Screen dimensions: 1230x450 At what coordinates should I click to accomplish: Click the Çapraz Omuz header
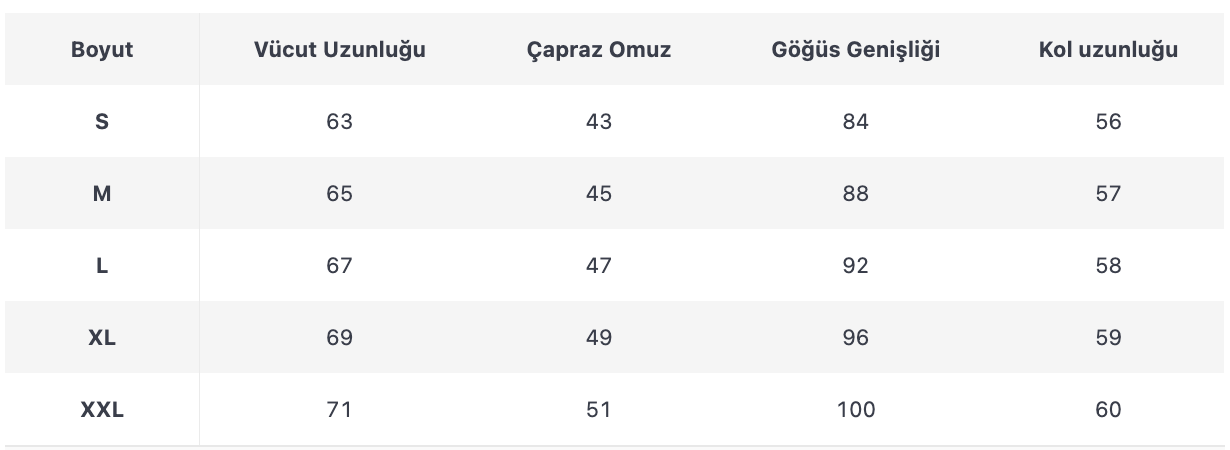click(598, 49)
